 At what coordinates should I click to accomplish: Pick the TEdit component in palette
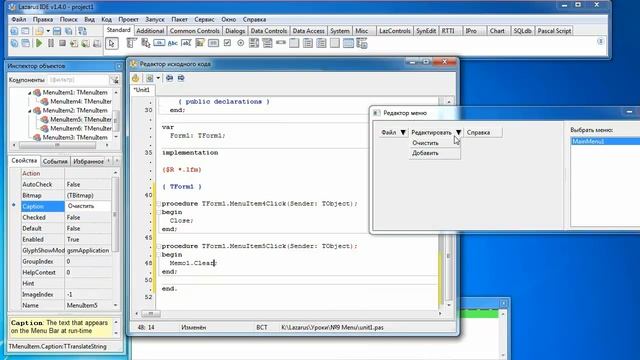(186, 43)
